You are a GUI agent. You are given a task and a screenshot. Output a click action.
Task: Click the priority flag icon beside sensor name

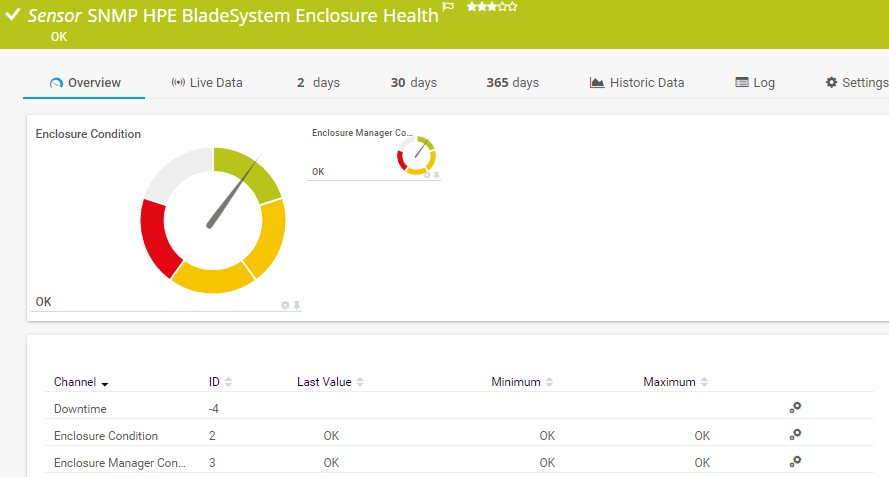click(448, 8)
